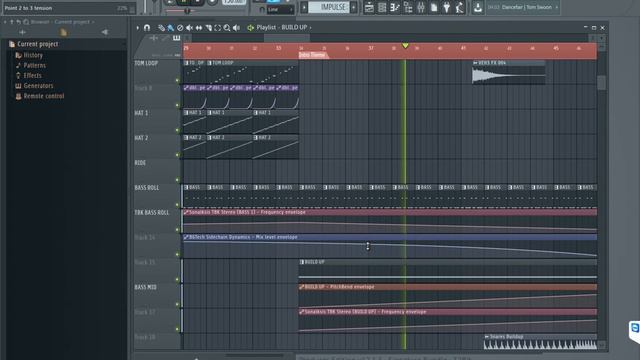Image resolution: width=640 pixels, height=360 pixels.
Task: Click pattern selector plus button beside IMPULSE
Action: coord(353,7)
